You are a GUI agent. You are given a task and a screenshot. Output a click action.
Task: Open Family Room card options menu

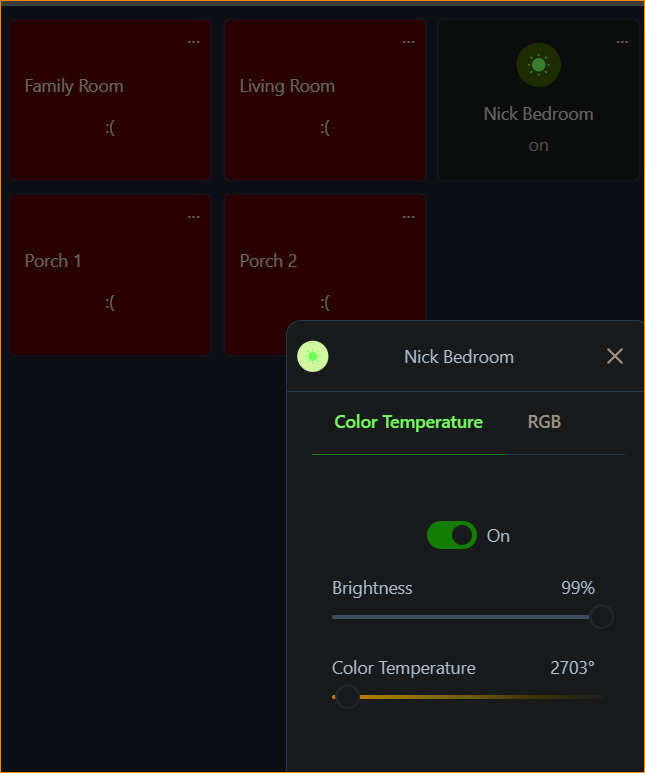(x=193, y=42)
